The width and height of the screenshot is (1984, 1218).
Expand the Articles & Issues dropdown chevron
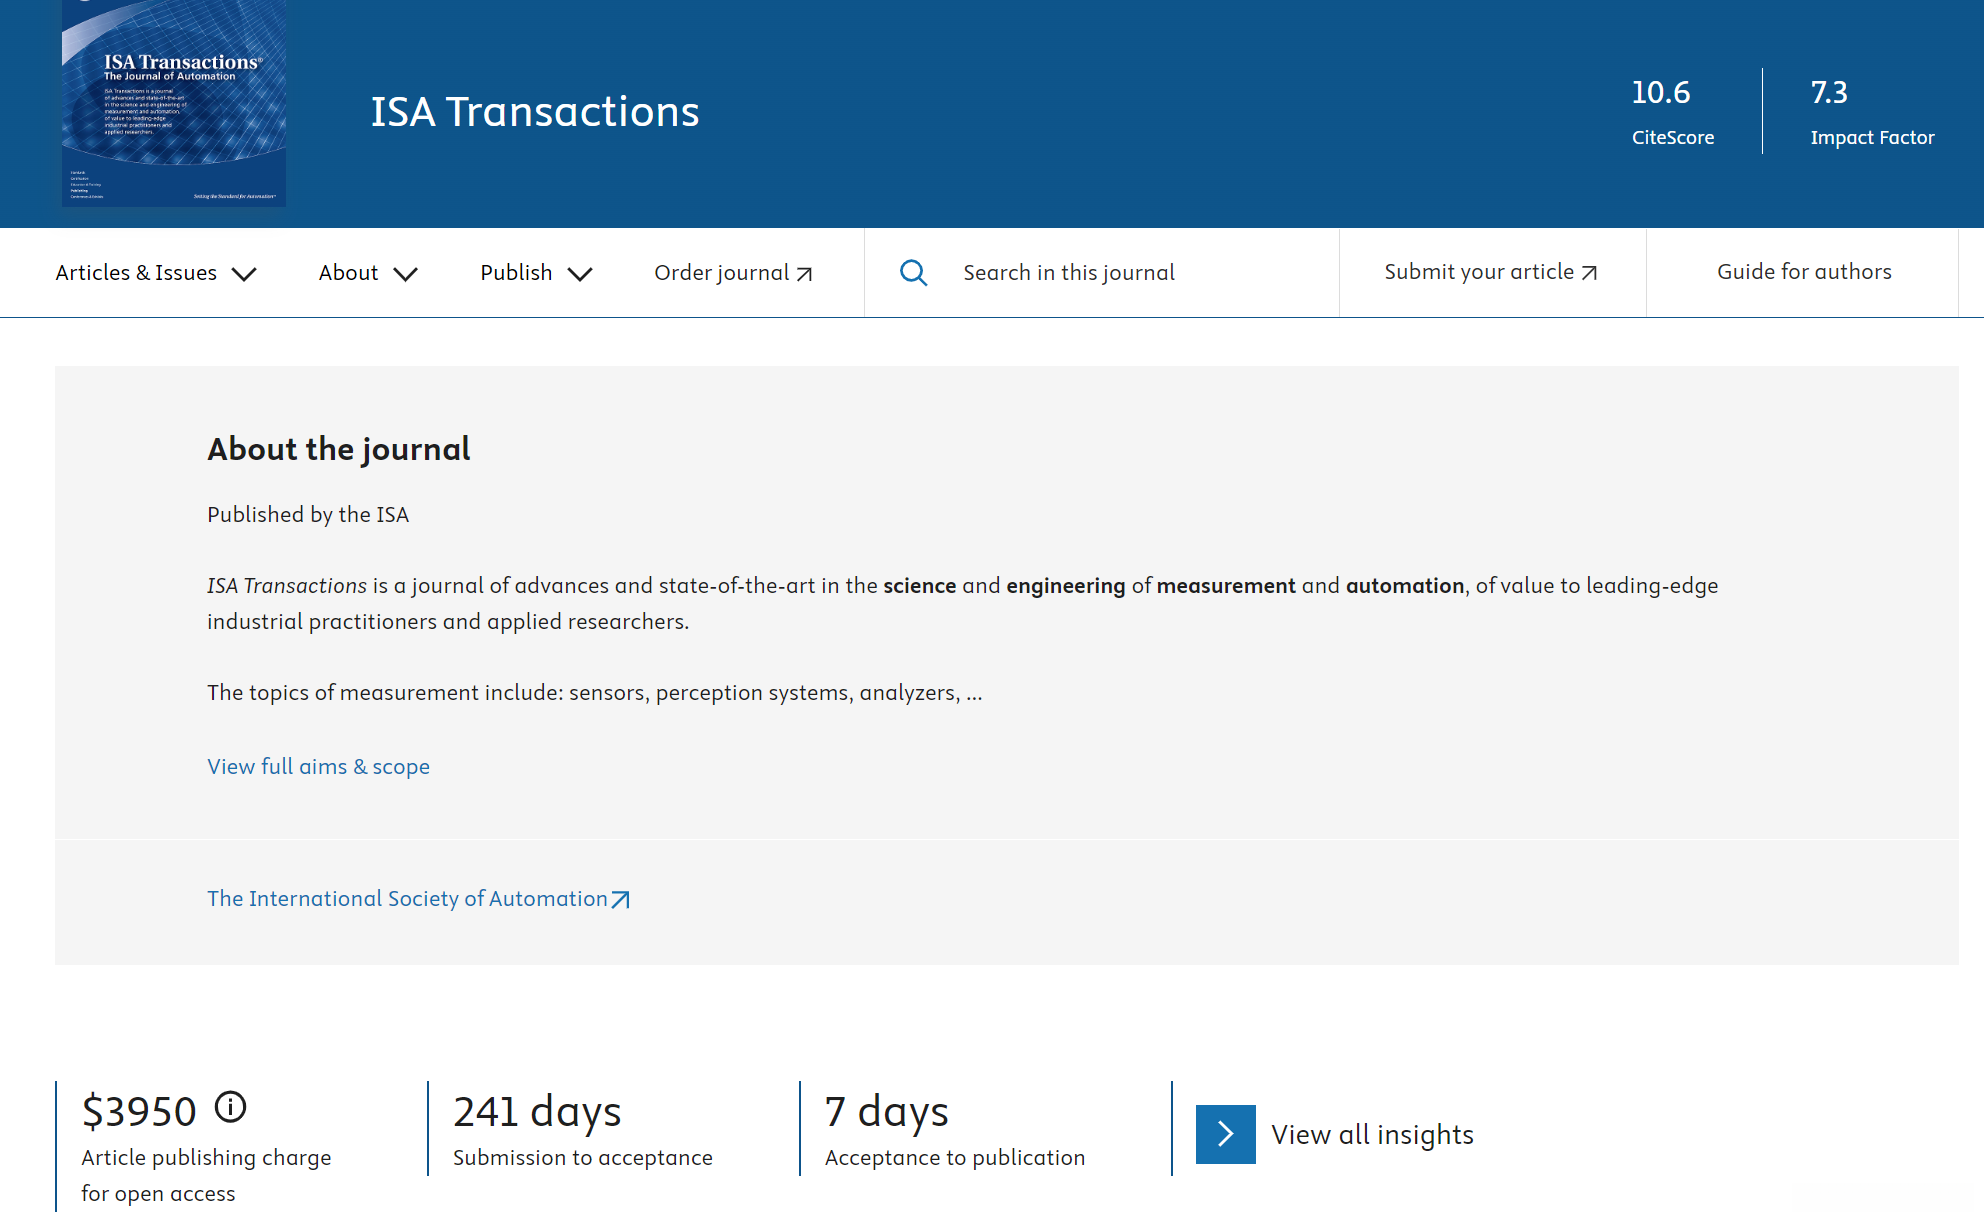click(x=244, y=274)
